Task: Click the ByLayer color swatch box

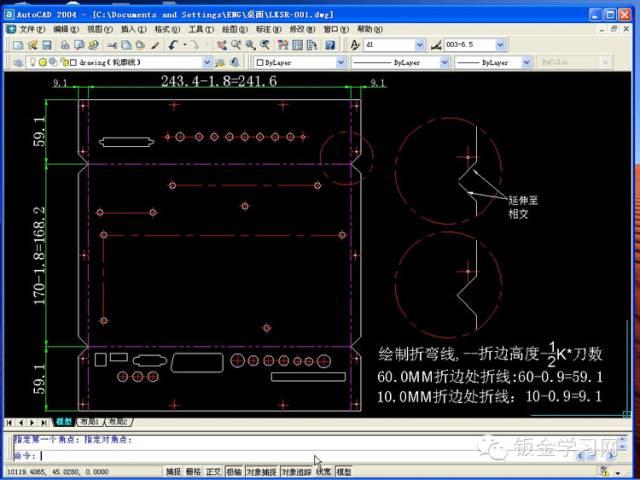Action: point(260,62)
